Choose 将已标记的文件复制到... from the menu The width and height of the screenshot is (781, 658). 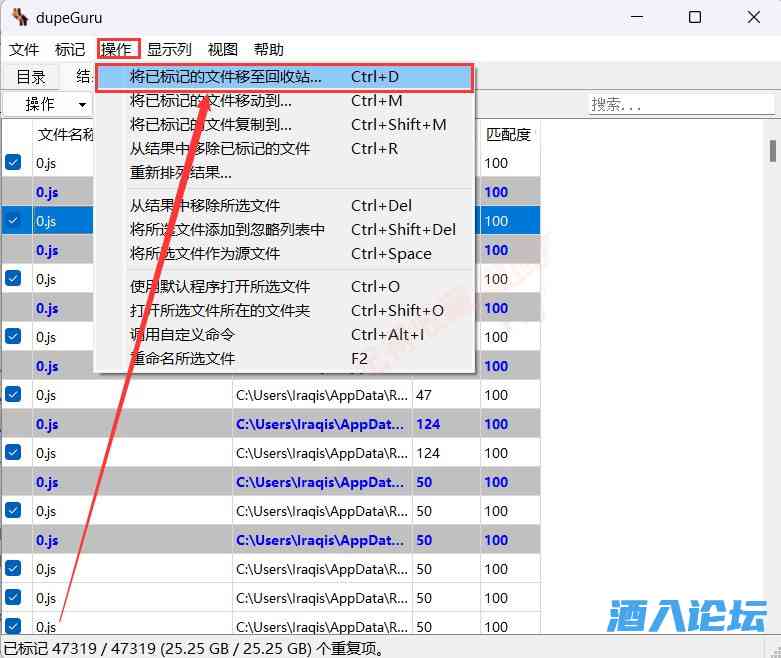[211, 125]
